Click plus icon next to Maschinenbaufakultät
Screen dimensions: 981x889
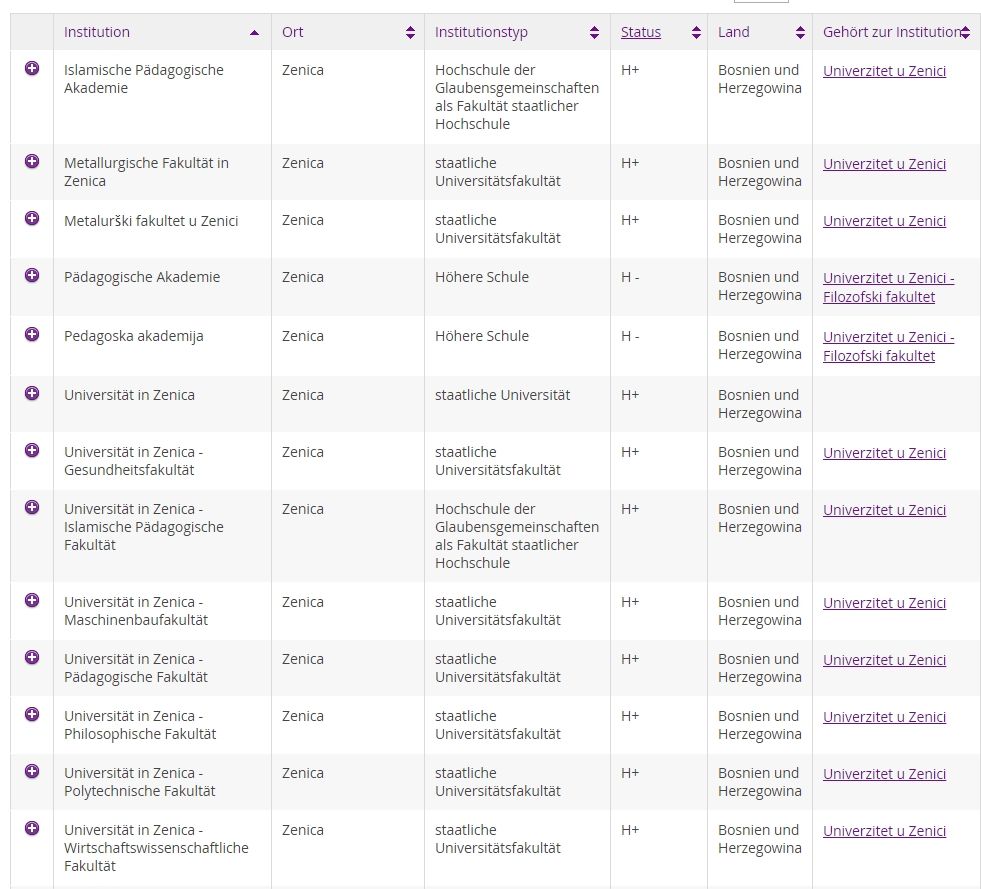pyautogui.click(x=32, y=600)
